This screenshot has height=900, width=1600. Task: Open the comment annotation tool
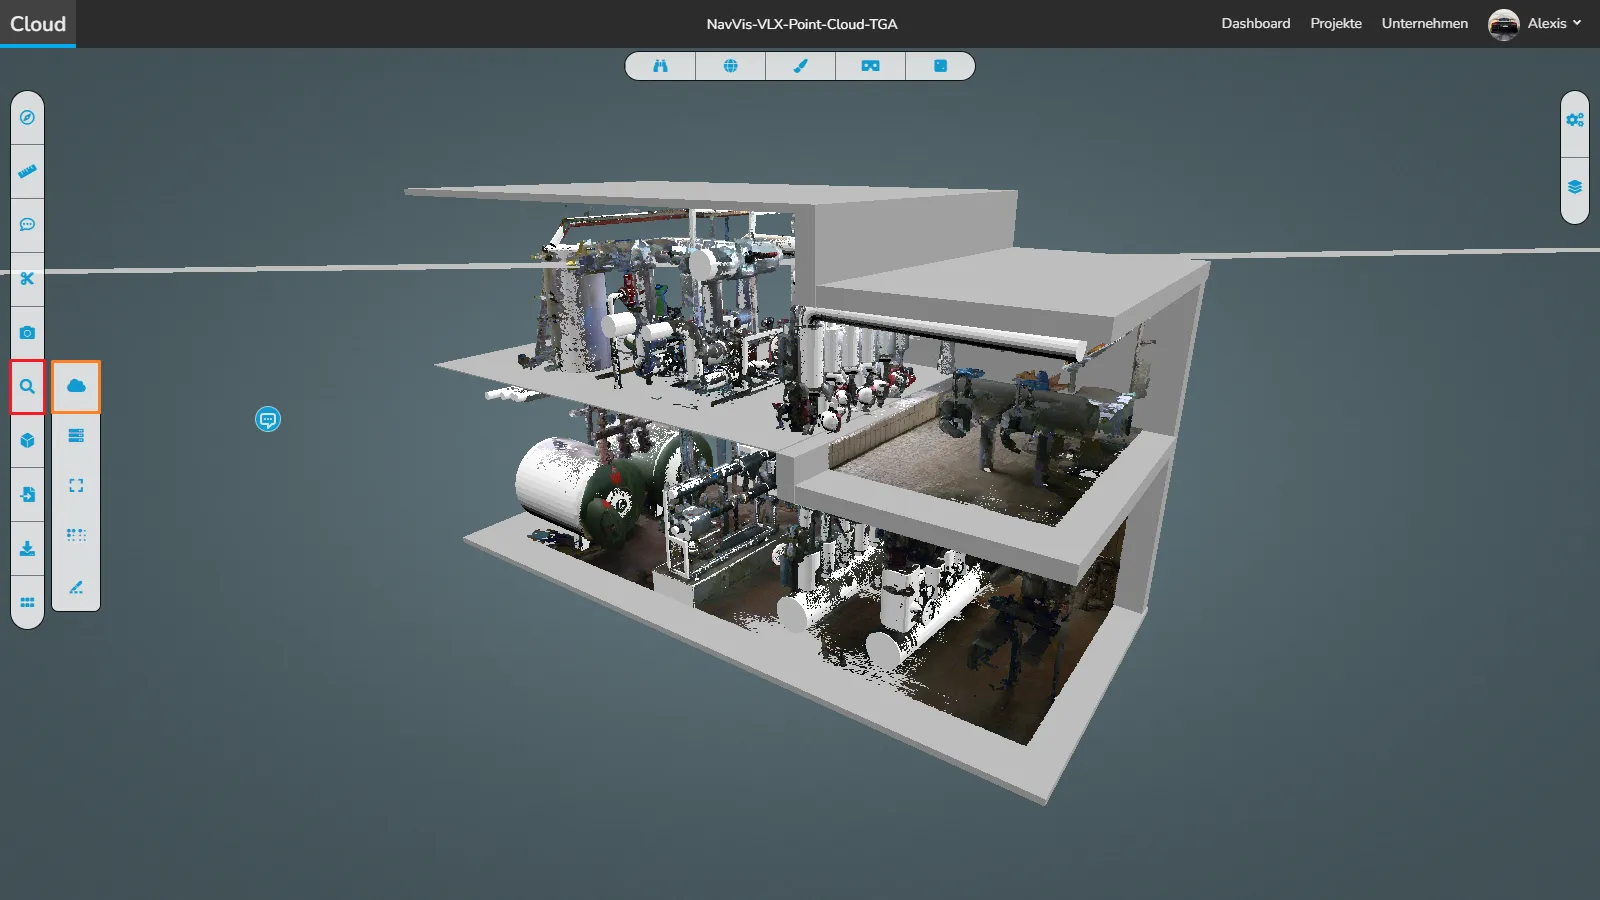[x=27, y=225]
